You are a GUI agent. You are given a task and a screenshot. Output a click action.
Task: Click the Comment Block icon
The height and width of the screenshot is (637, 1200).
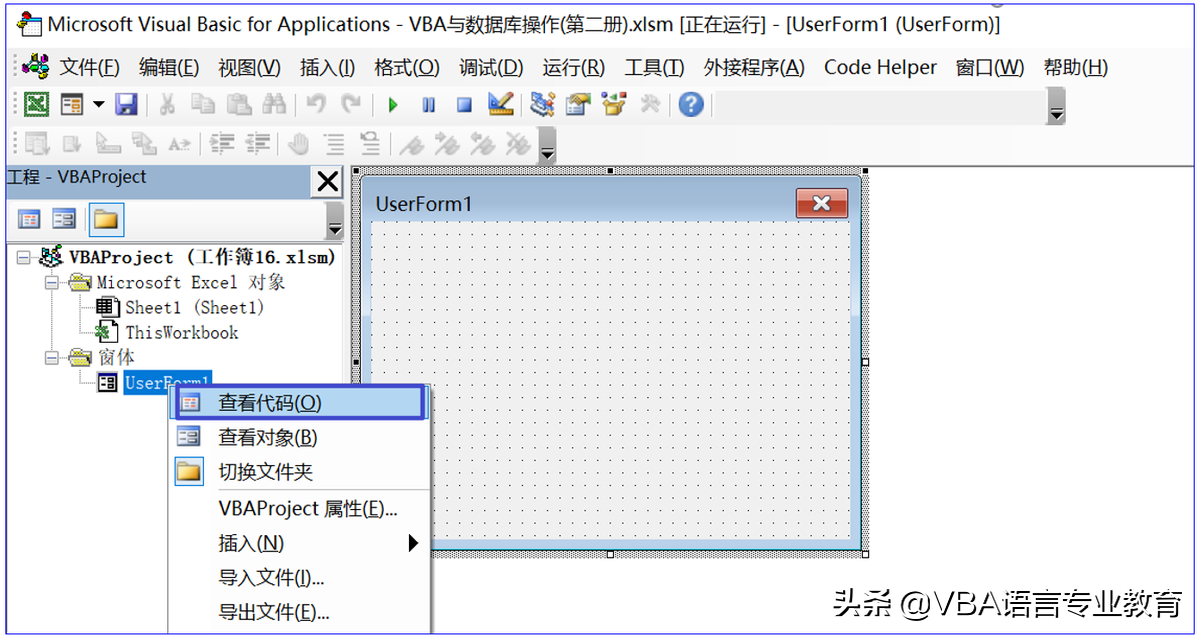[x=334, y=144]
